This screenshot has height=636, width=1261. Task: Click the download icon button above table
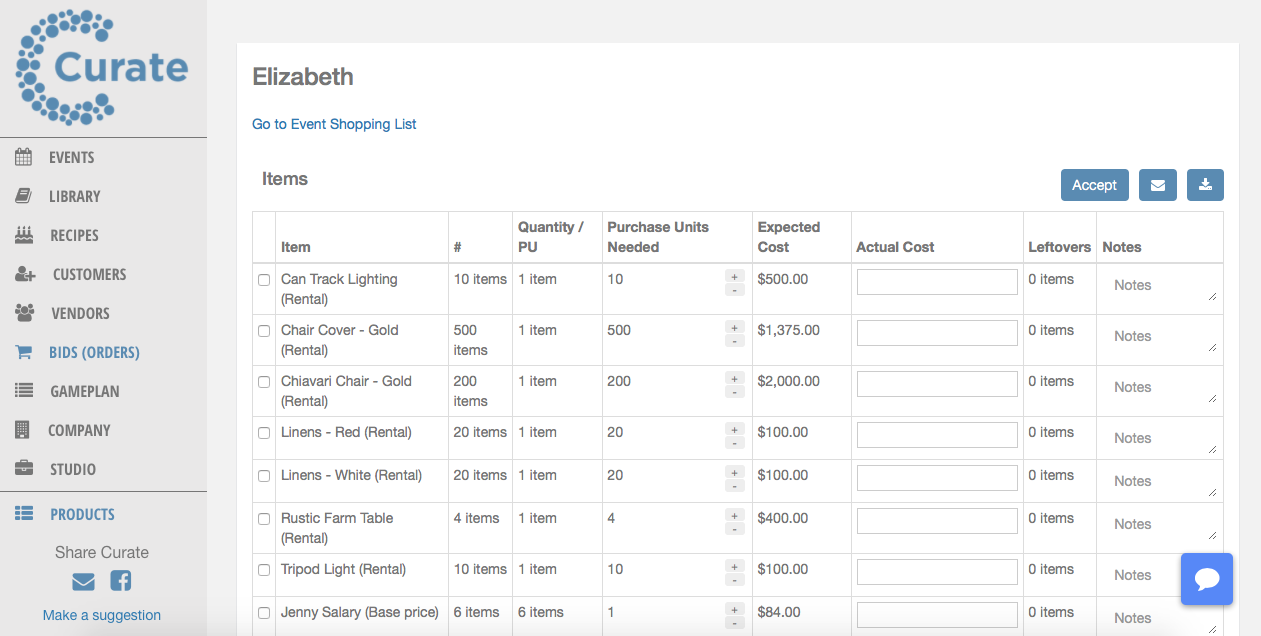pyautogui.click(x=1205, y=185)
